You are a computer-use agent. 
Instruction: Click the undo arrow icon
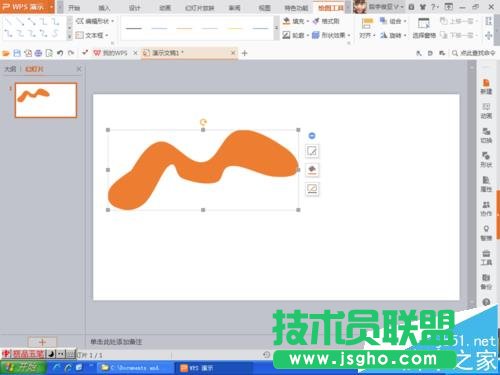point(60,53)
